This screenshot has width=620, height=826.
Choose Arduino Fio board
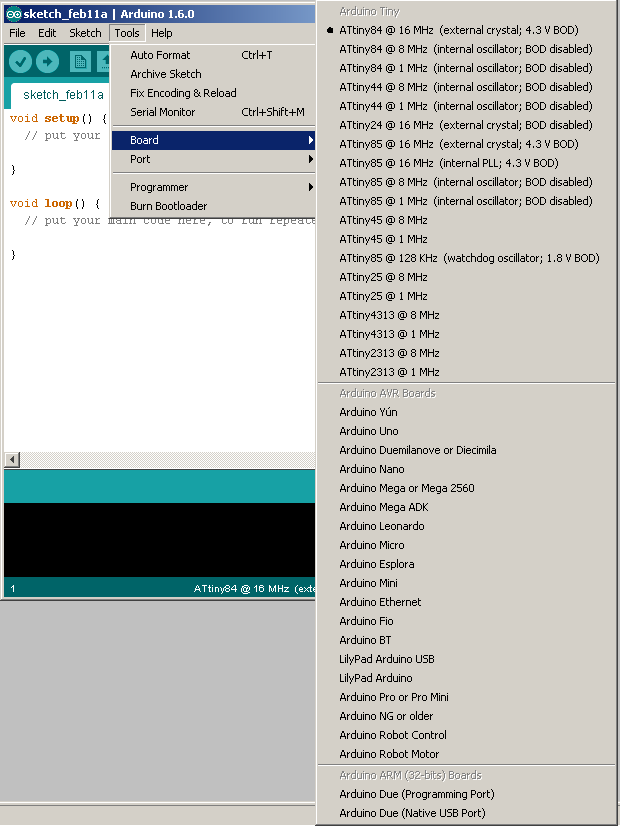(x=466, y=621)
